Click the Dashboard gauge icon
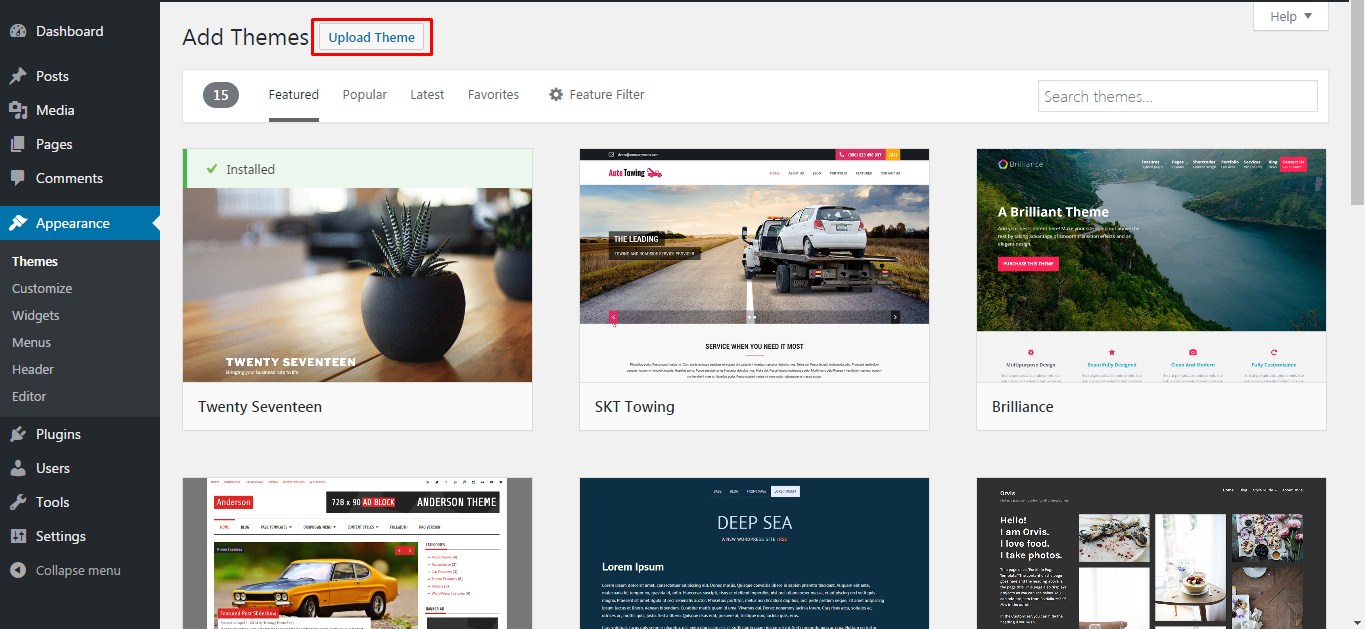 coord(21,31)
